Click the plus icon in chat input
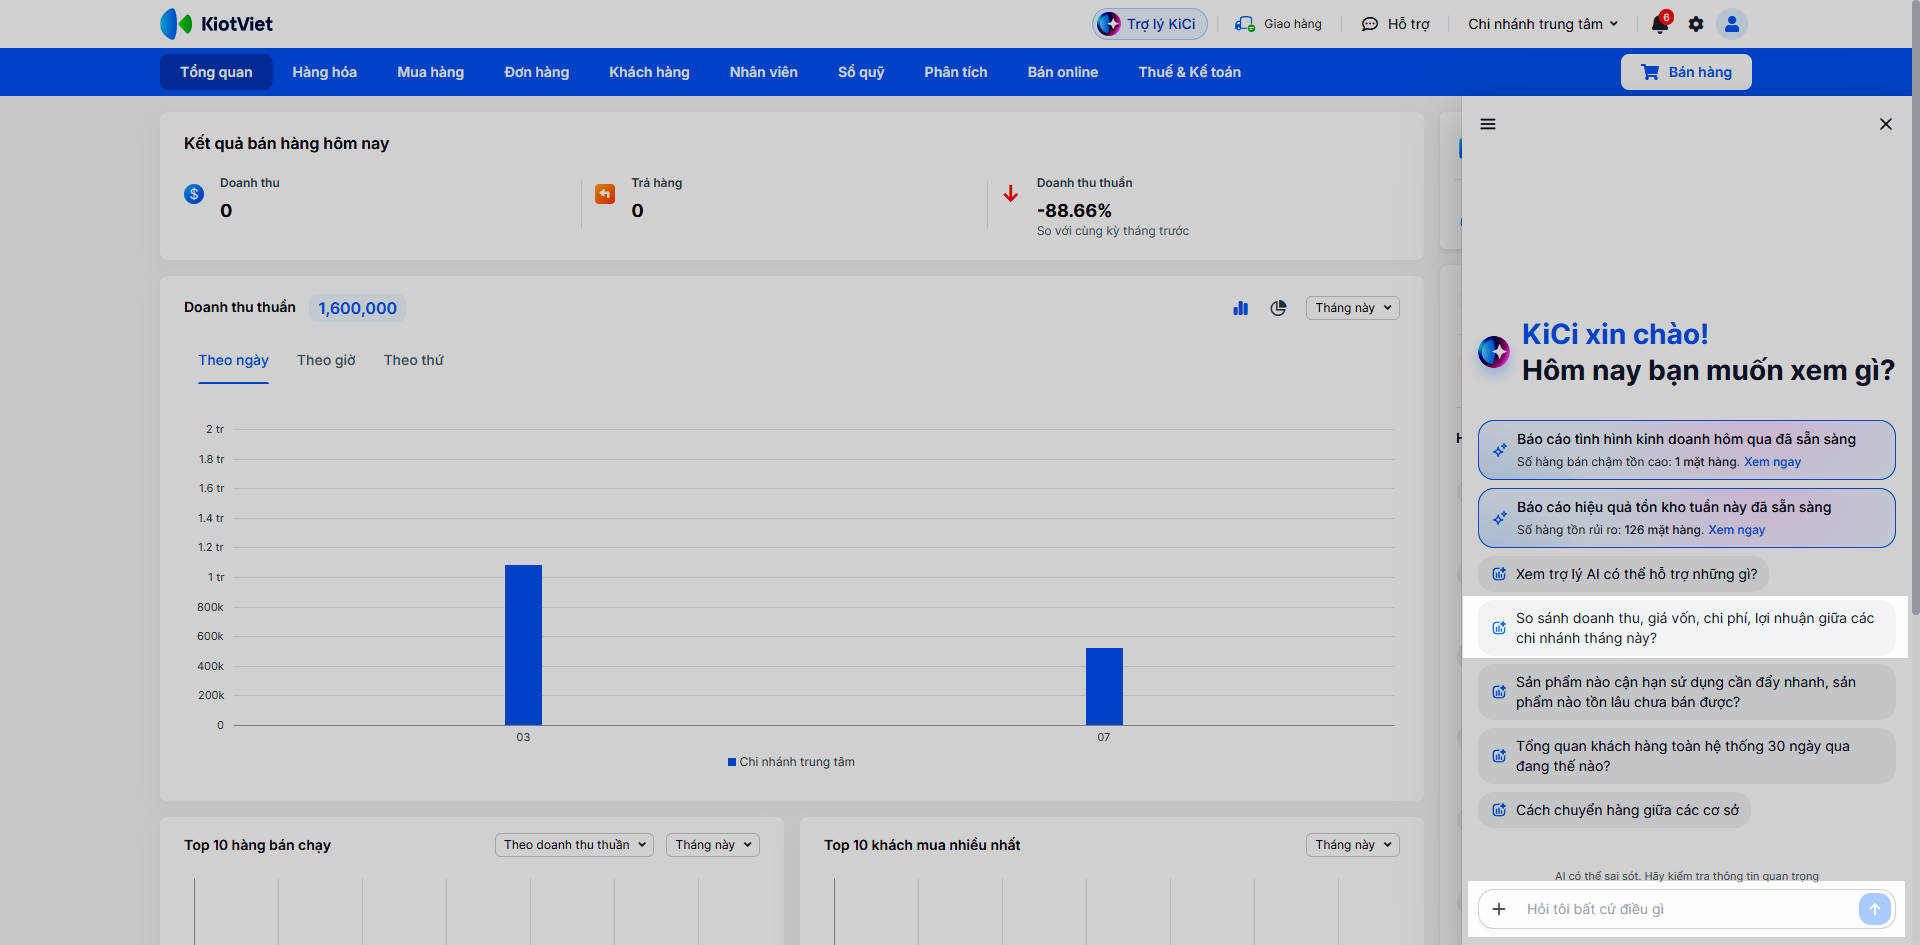Viewport: 1920px width, 945px height. [1499, 909]
